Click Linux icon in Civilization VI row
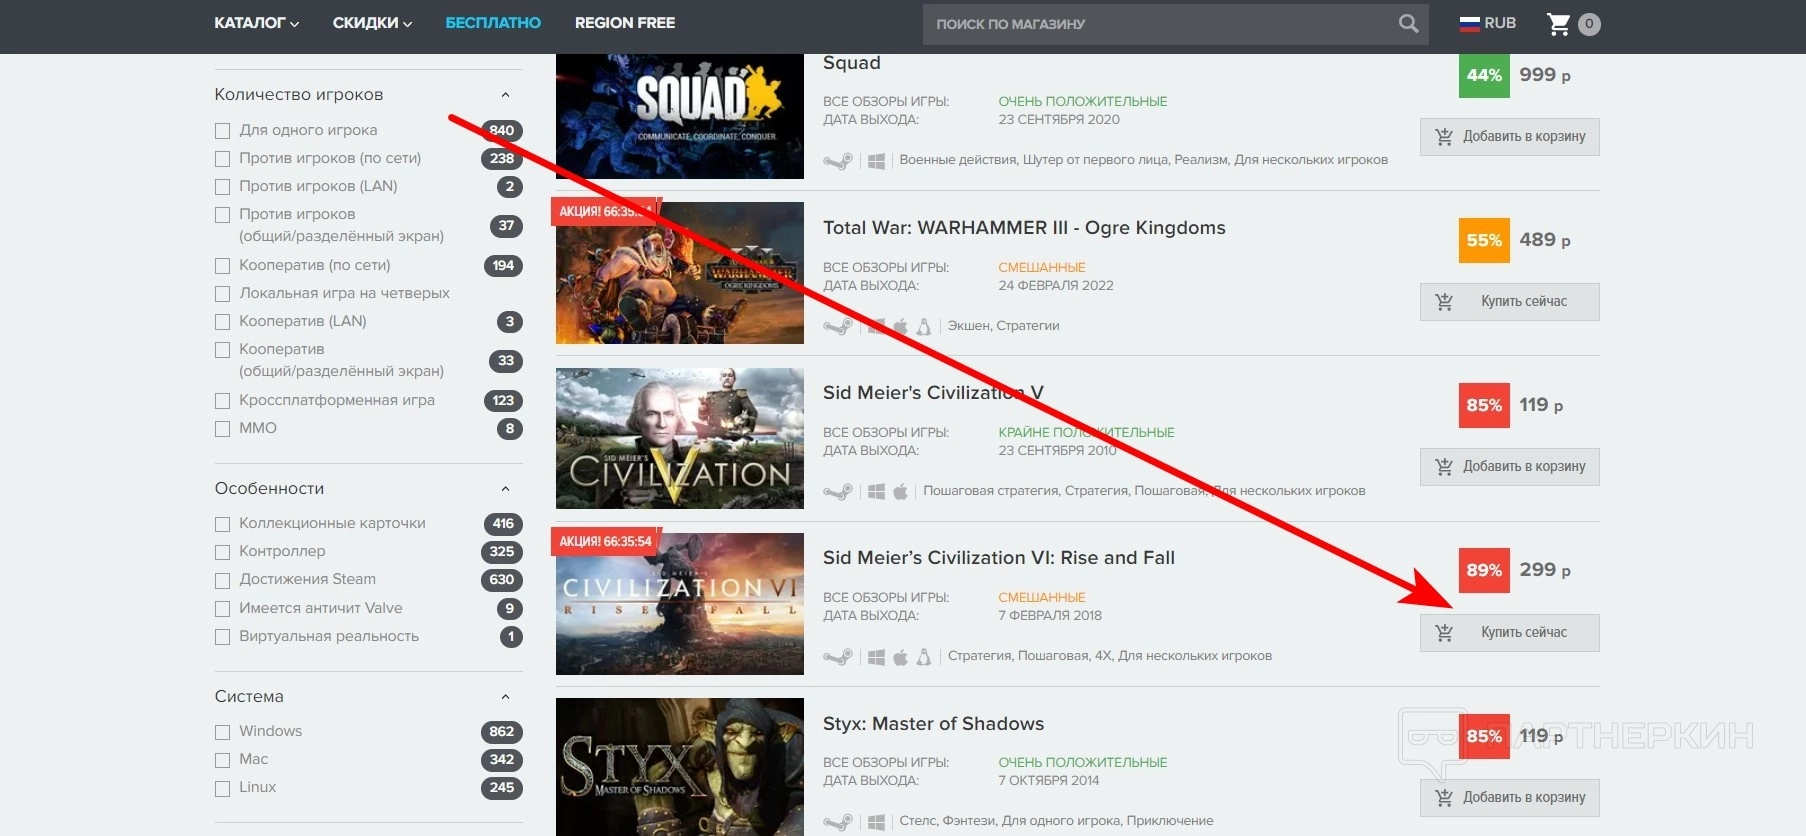Image resolution: width=1806 pixels, height=836 pixels. 924,657
